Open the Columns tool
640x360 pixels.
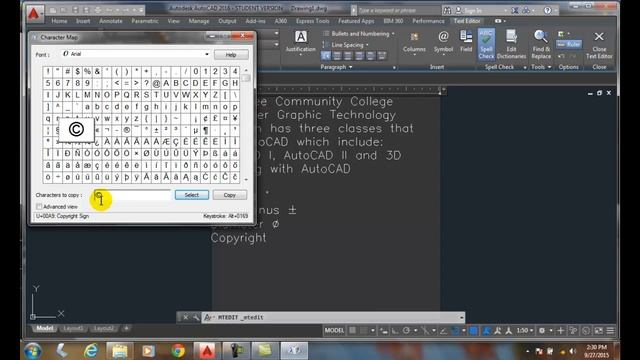pos(414,42)
